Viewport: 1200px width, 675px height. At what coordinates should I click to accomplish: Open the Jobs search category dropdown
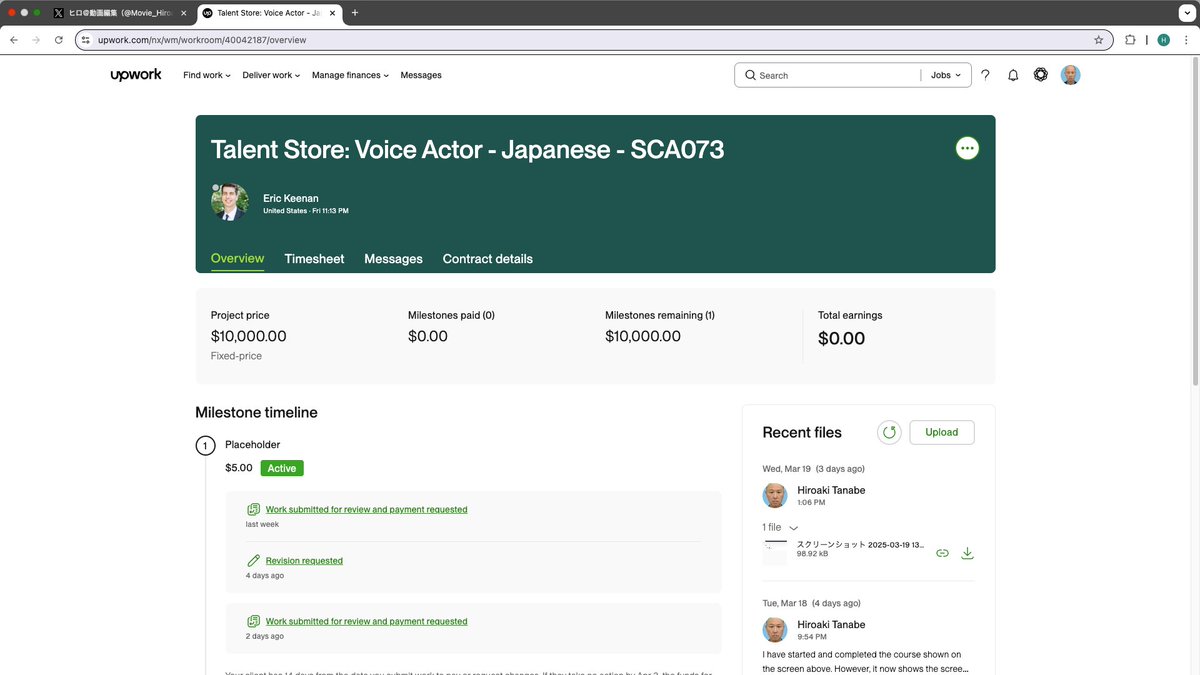(x=945, y=75)
